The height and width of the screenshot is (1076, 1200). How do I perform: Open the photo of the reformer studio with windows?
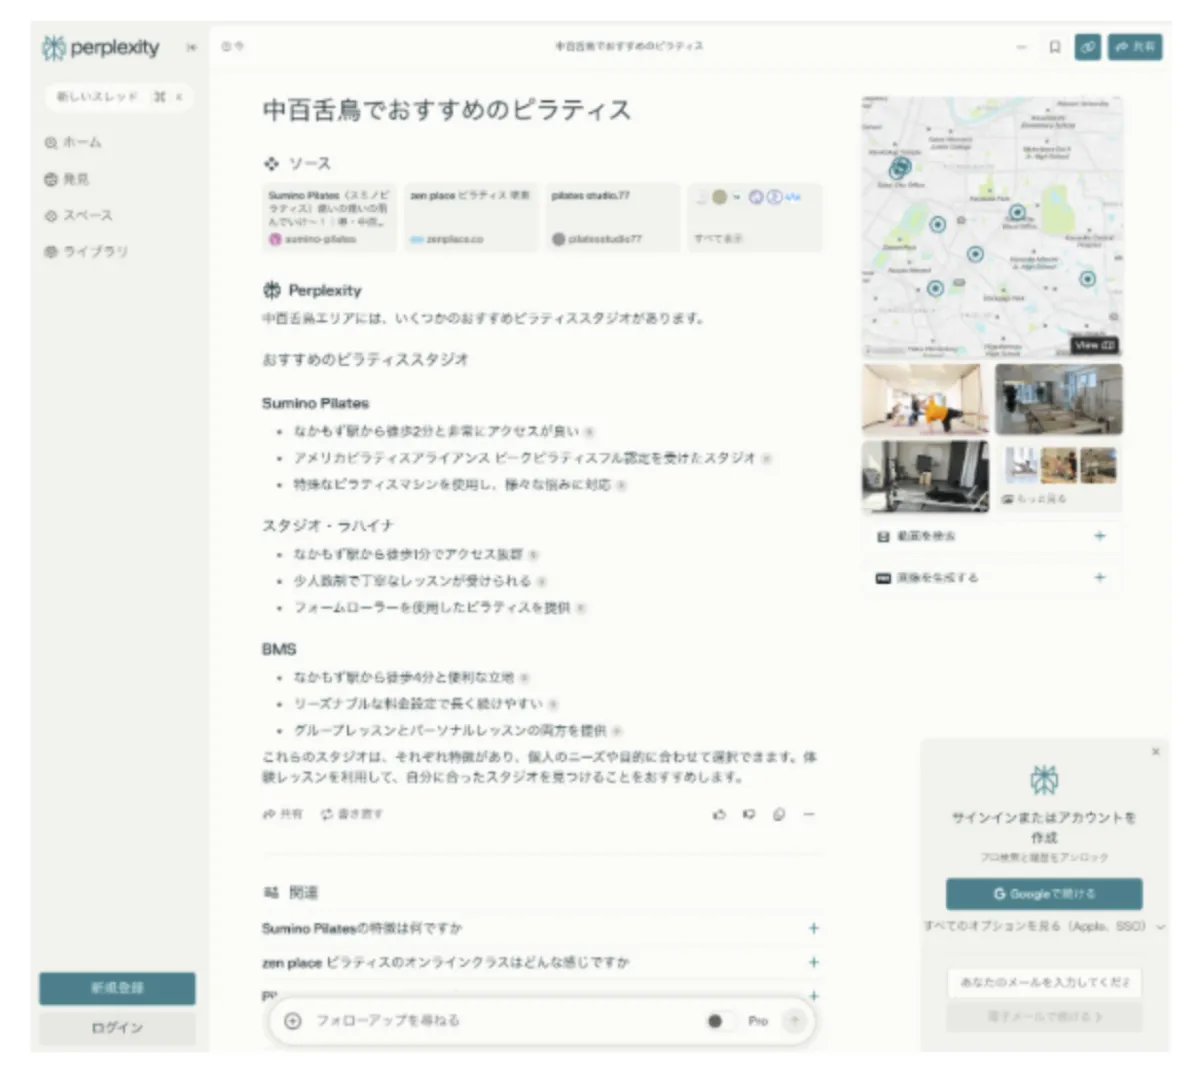1059,399
